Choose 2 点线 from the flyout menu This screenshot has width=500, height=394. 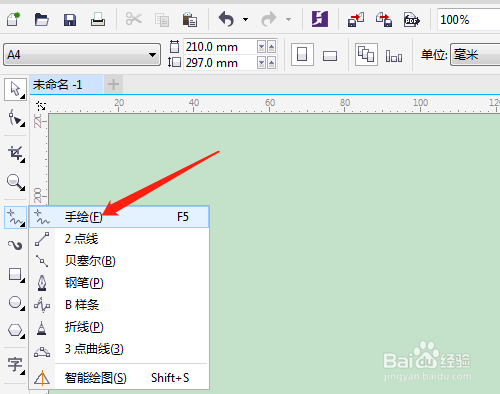coord(119,239)
